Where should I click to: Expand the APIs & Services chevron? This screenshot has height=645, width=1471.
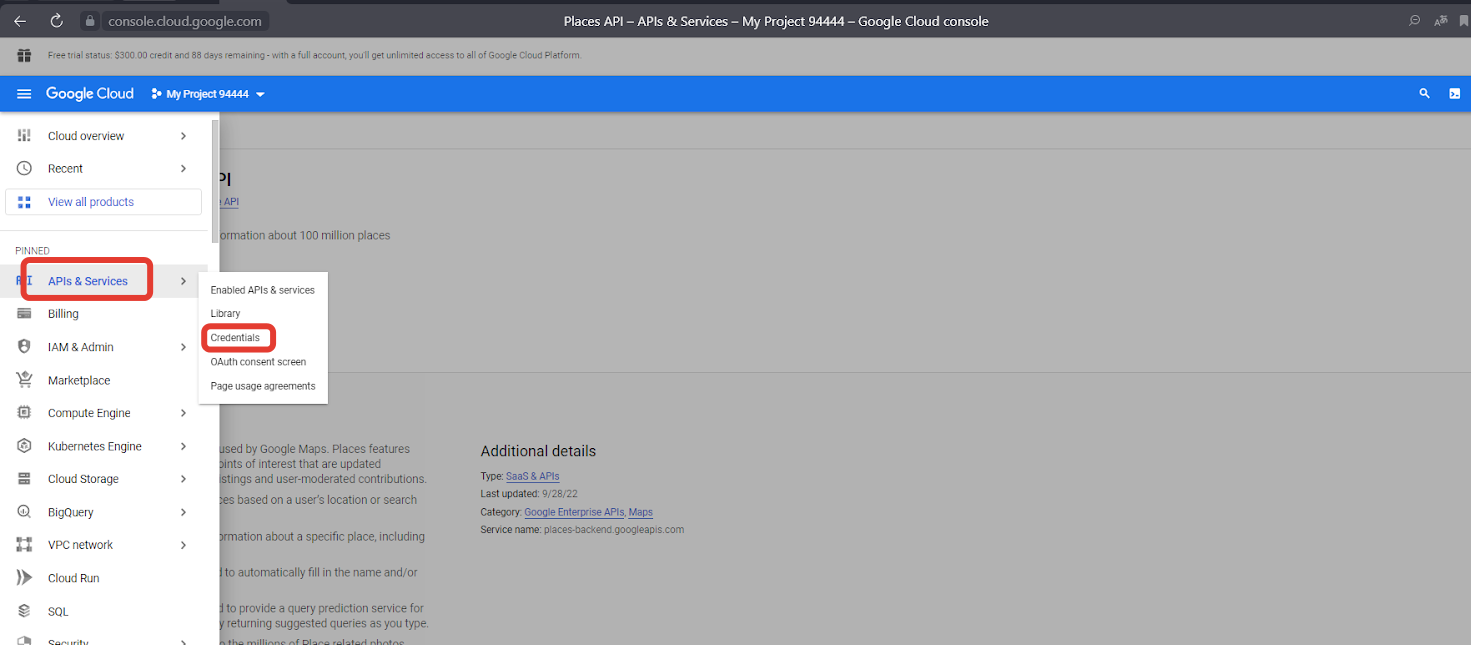[183, 281]
